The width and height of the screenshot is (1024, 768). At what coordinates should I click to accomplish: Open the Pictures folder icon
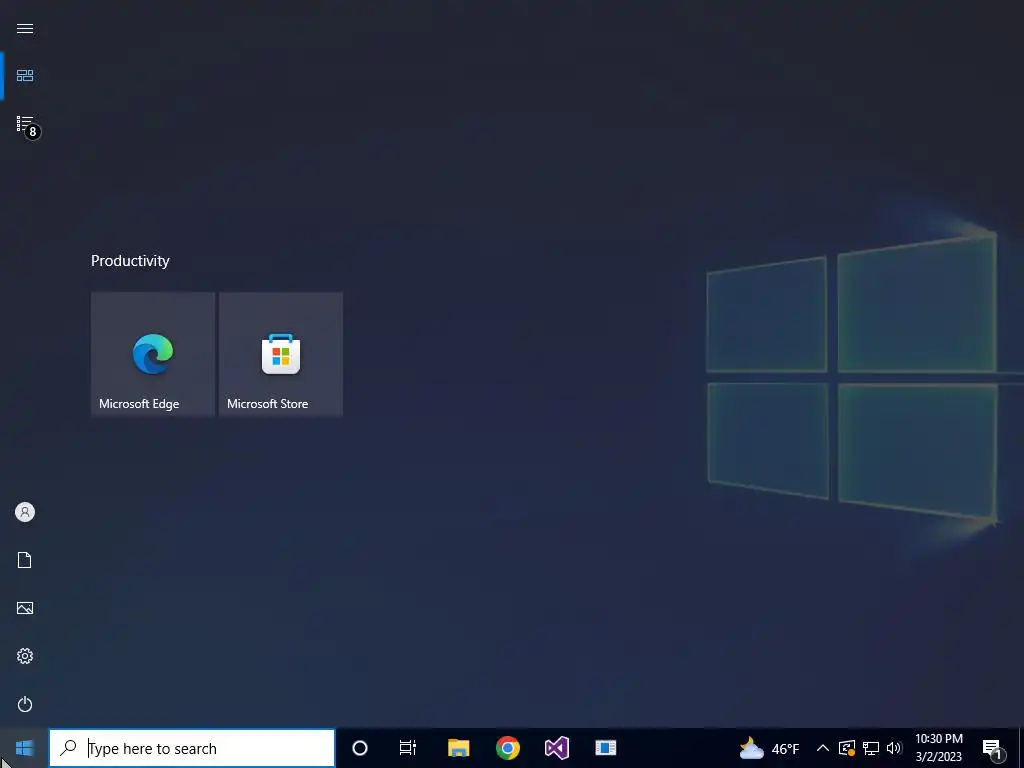(x=25, y=608)
